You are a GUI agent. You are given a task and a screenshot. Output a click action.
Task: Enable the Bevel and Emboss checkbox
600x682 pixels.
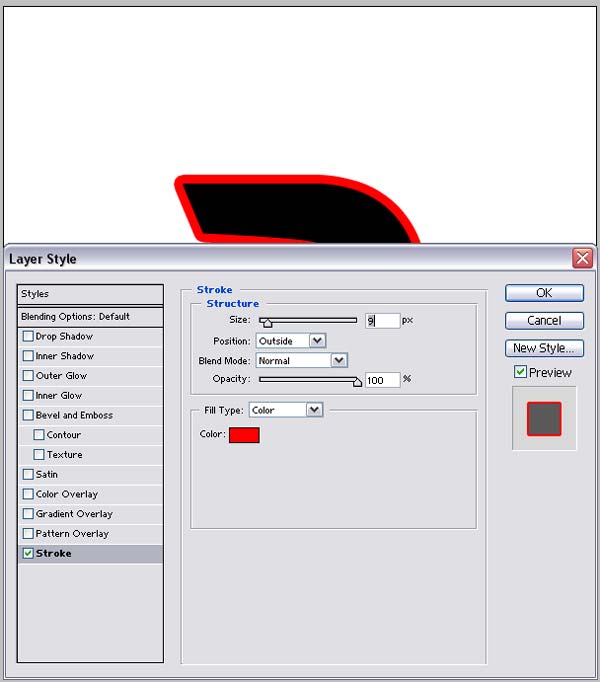point(28,415)
